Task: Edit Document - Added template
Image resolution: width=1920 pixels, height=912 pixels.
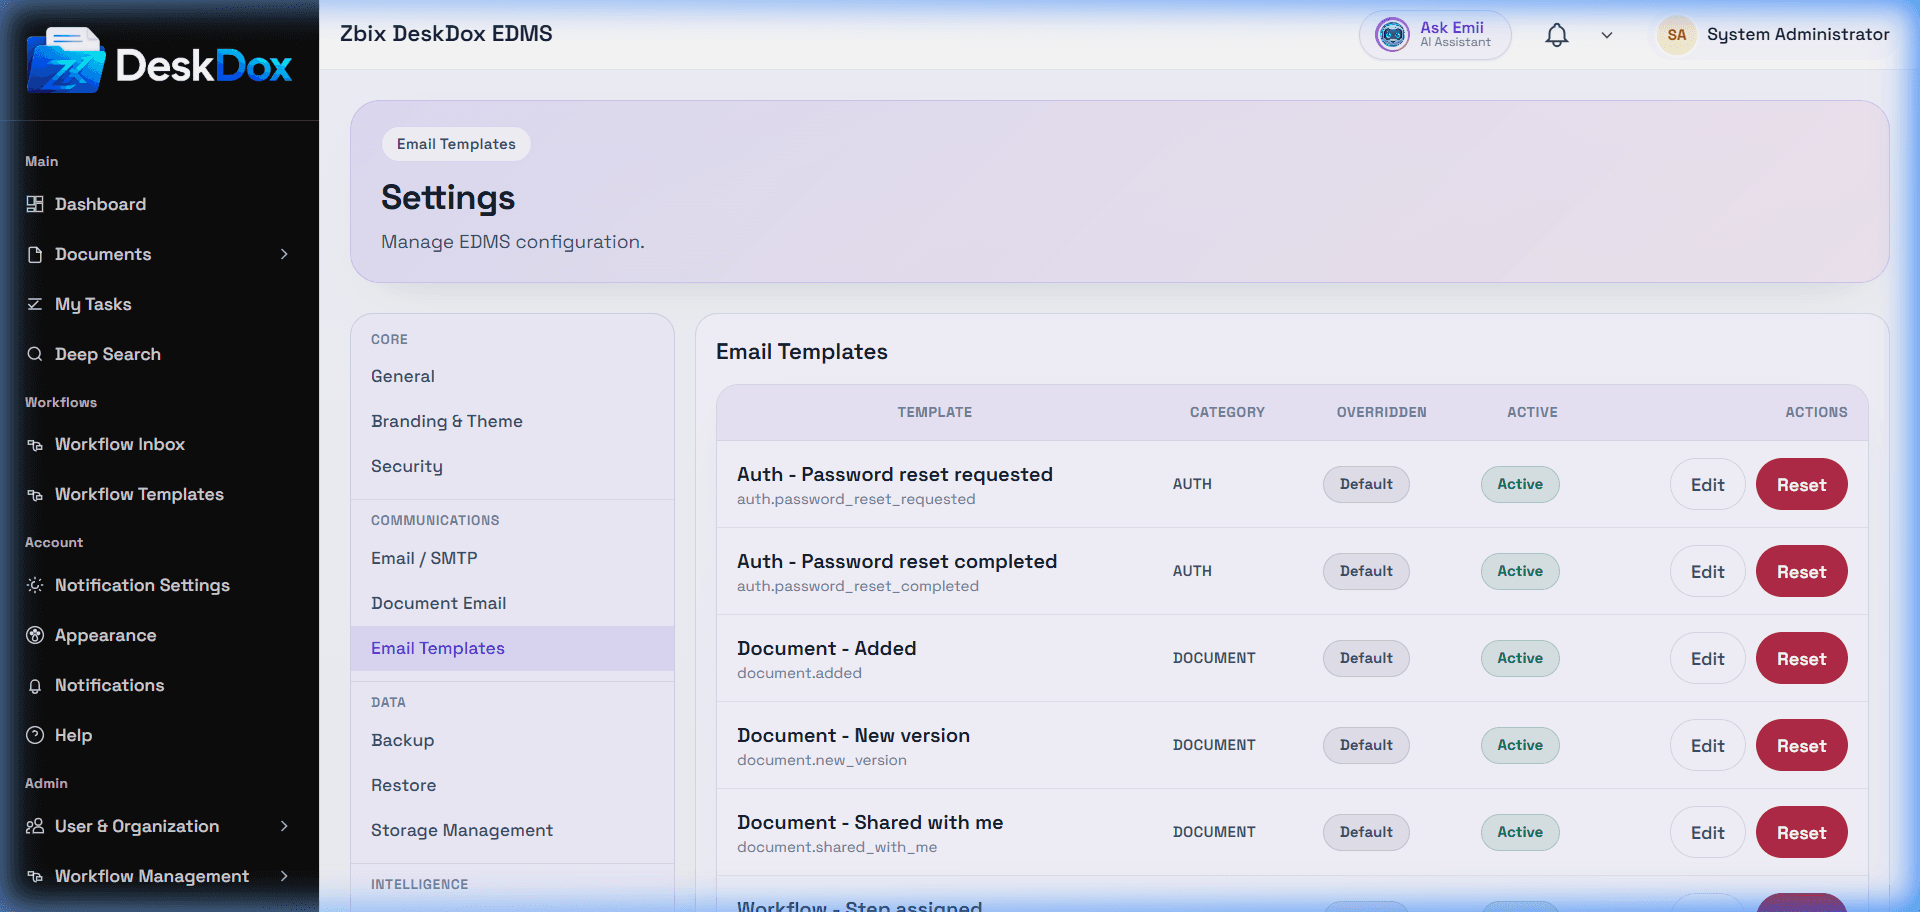Action: (1707, 658)
